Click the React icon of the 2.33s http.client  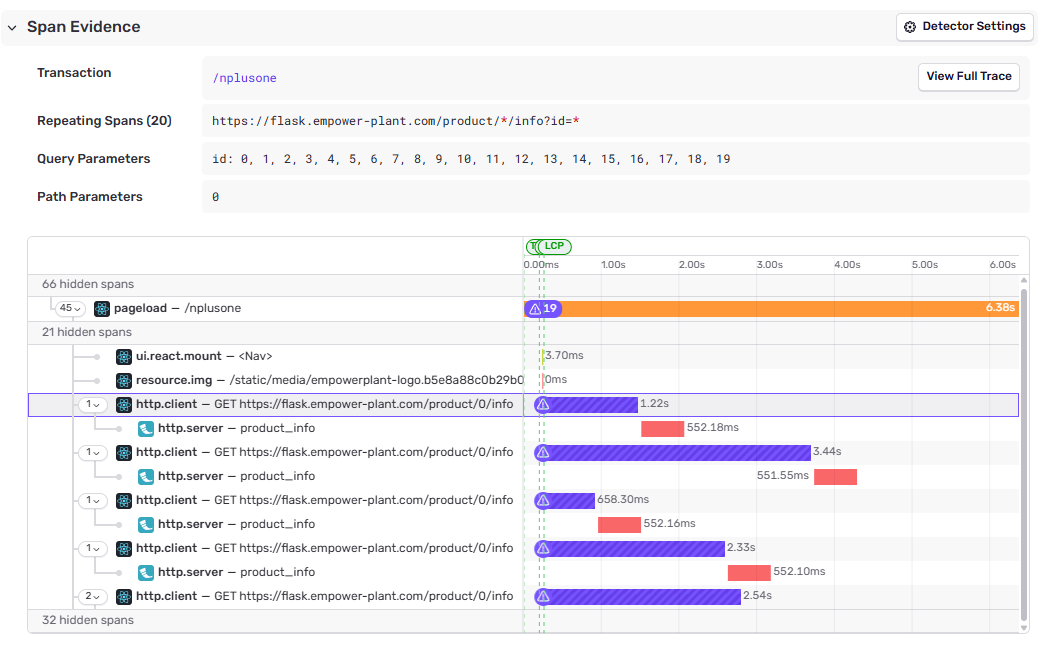point(124,548)
